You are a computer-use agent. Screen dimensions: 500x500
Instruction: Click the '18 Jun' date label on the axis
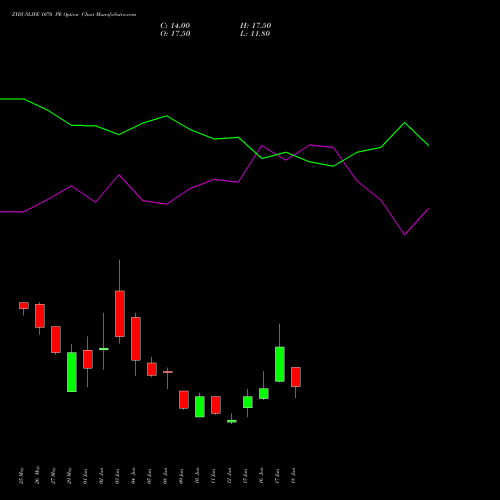pyautogui.click(x=294, y=476)
